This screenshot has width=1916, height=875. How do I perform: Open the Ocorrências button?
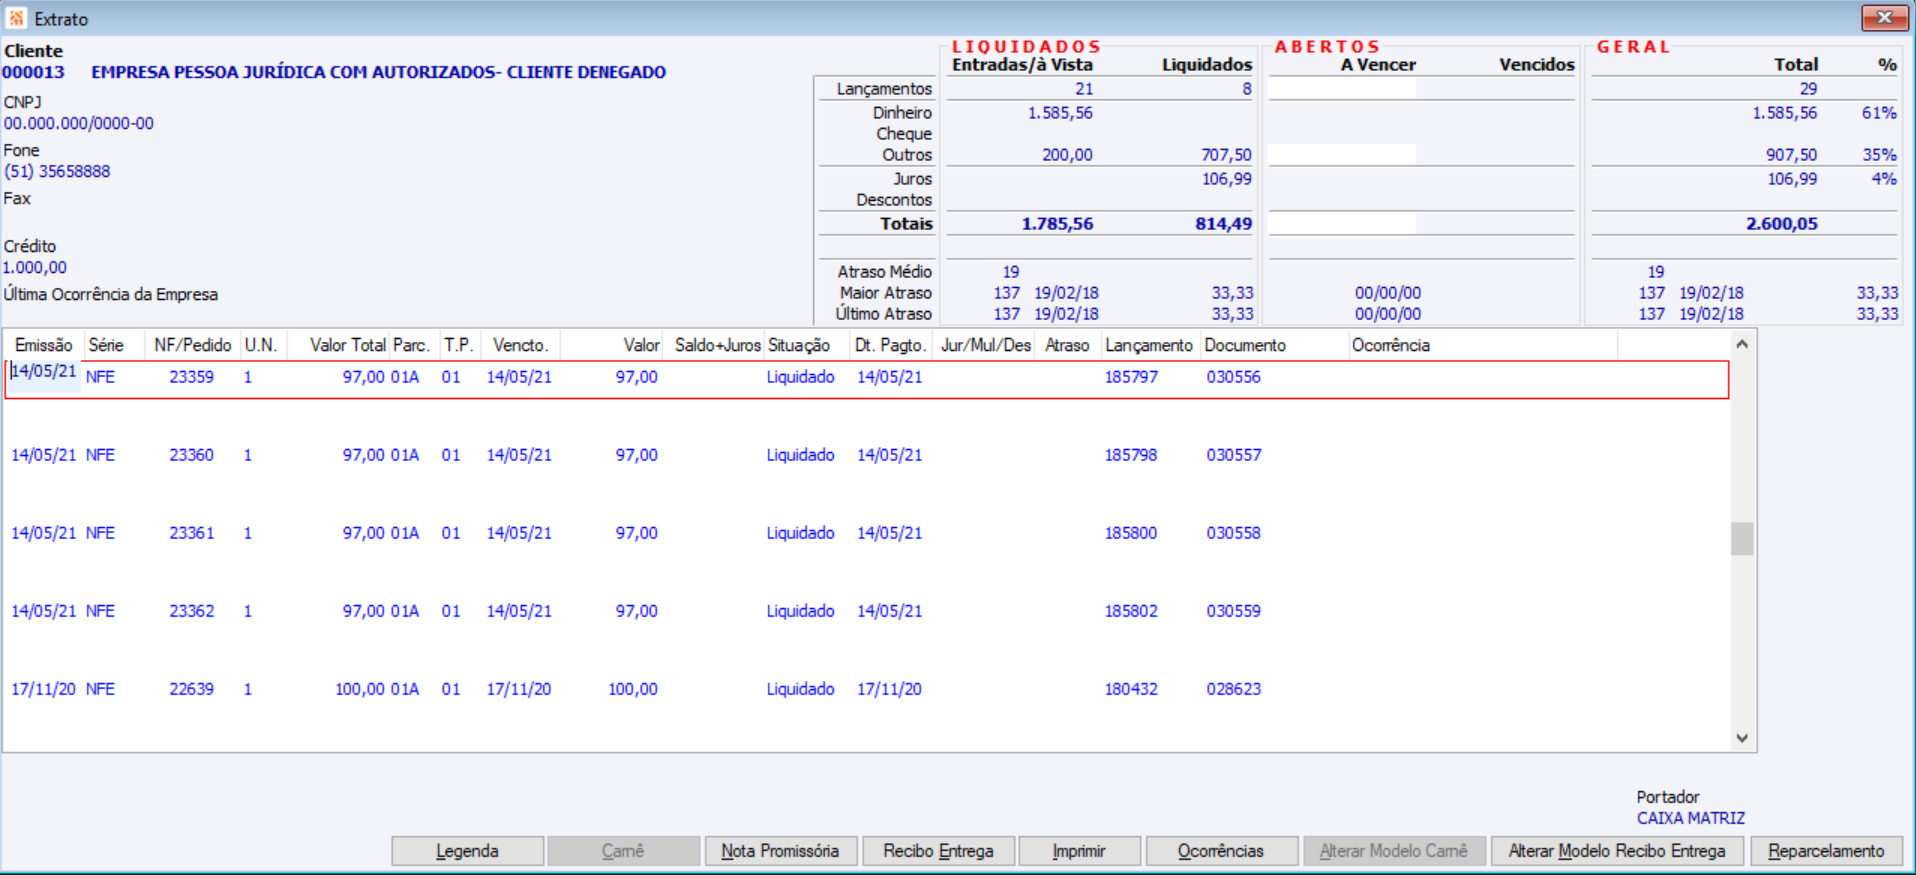point(1221,851)
